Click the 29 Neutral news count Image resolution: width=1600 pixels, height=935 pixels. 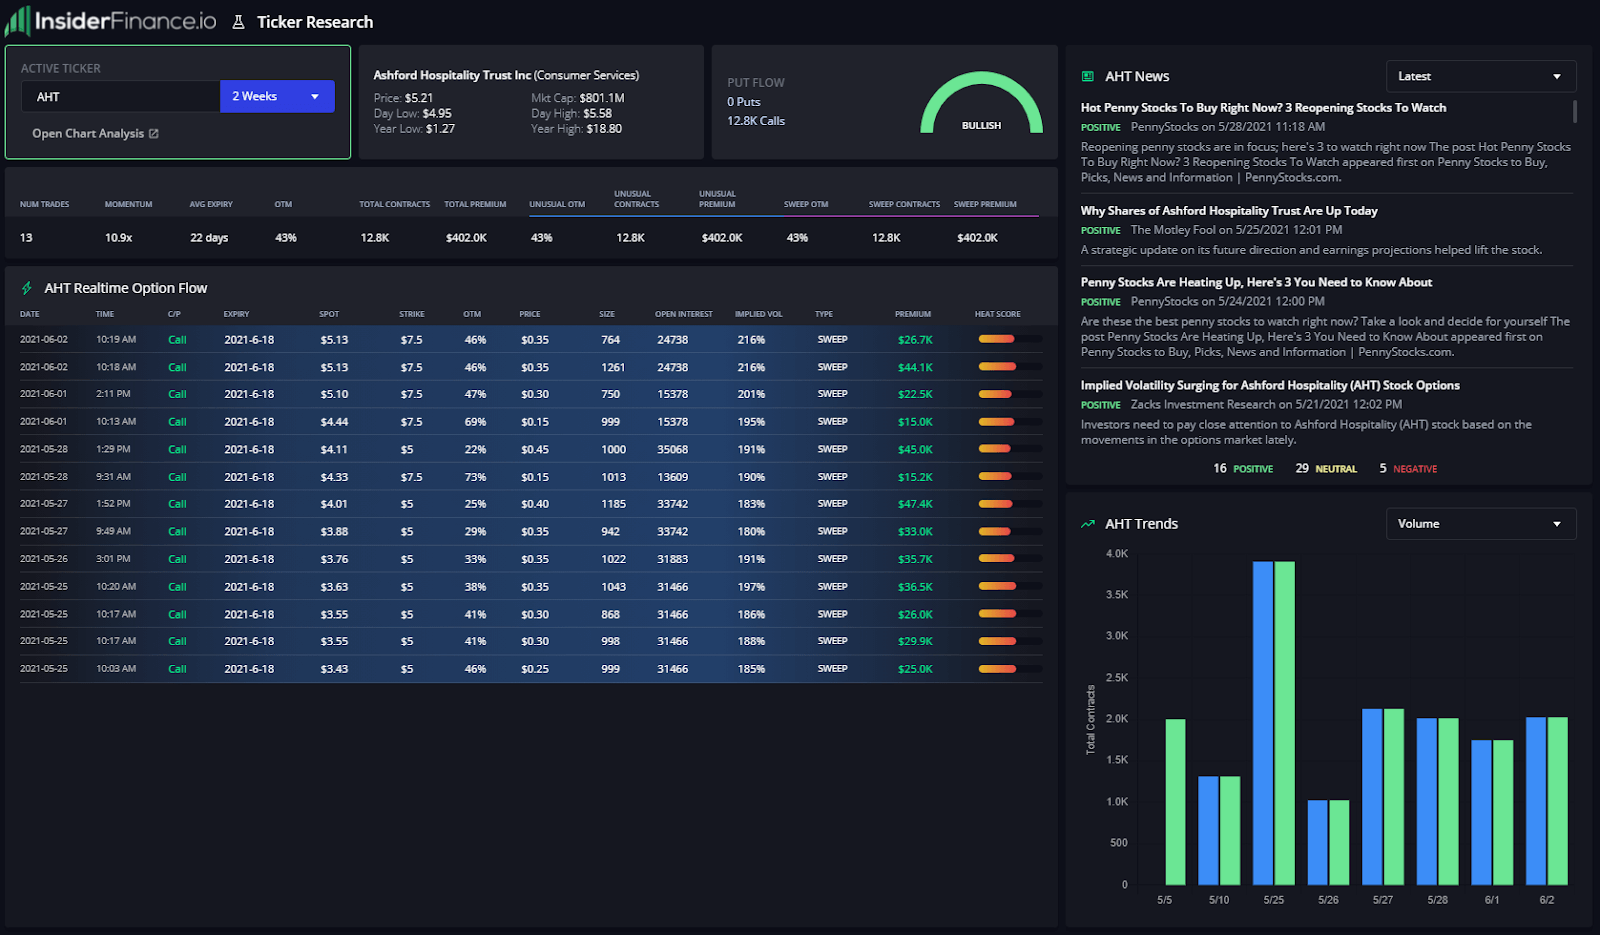[1326, 468]
